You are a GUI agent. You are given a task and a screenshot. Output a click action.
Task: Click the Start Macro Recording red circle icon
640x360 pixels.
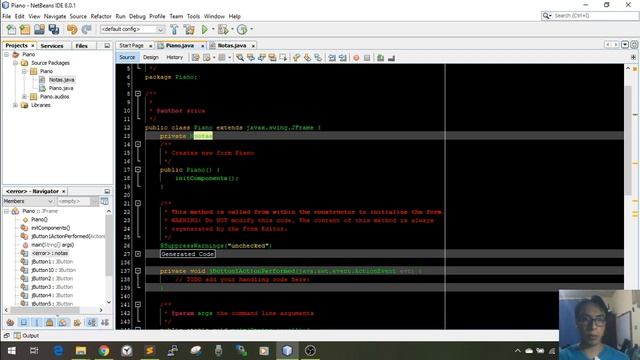pyautogui.click(x=356, y=58)
